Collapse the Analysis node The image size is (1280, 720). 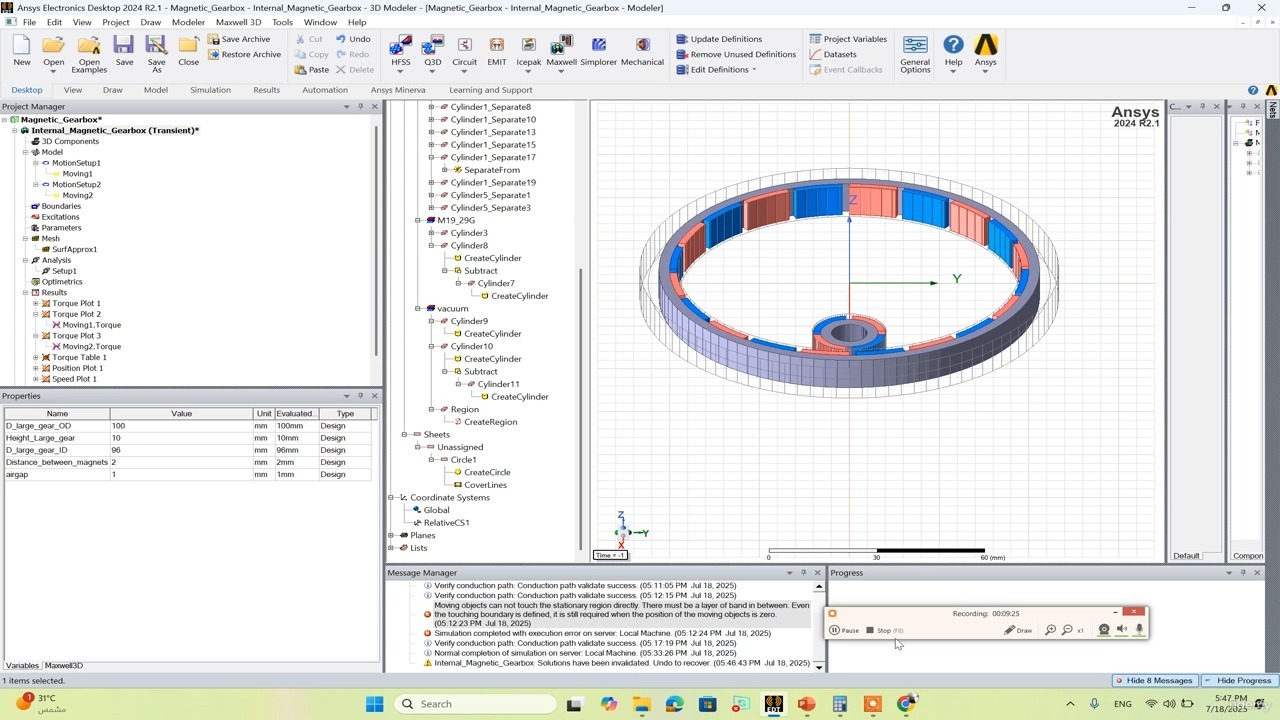pos(26,260)
